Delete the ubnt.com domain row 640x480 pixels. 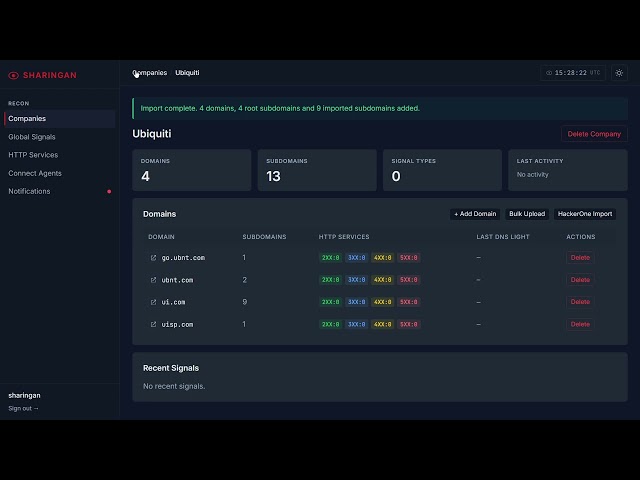pyautogui.click(x=580, y=280)
